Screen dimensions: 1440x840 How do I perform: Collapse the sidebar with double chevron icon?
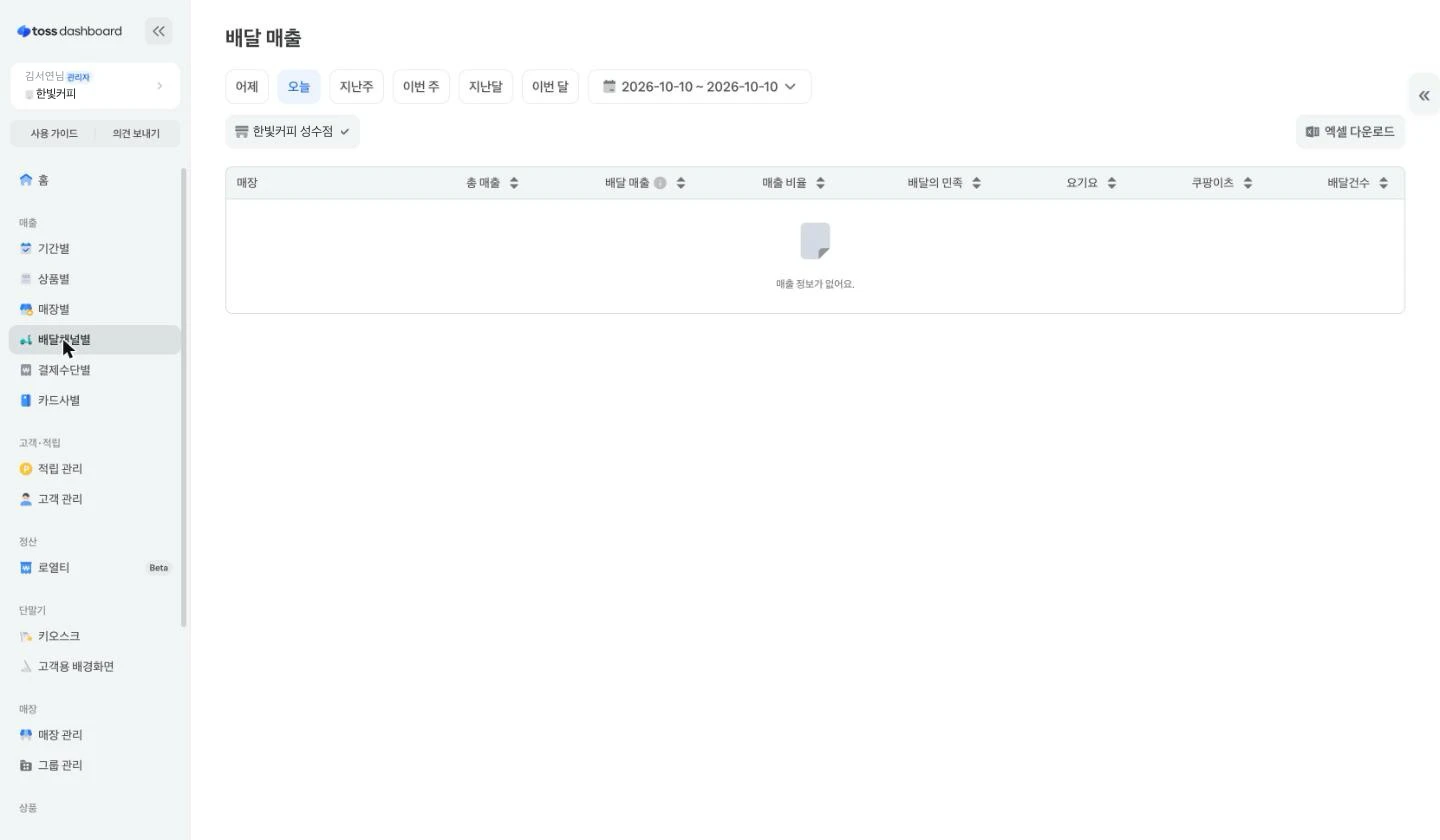coord(158,31)
